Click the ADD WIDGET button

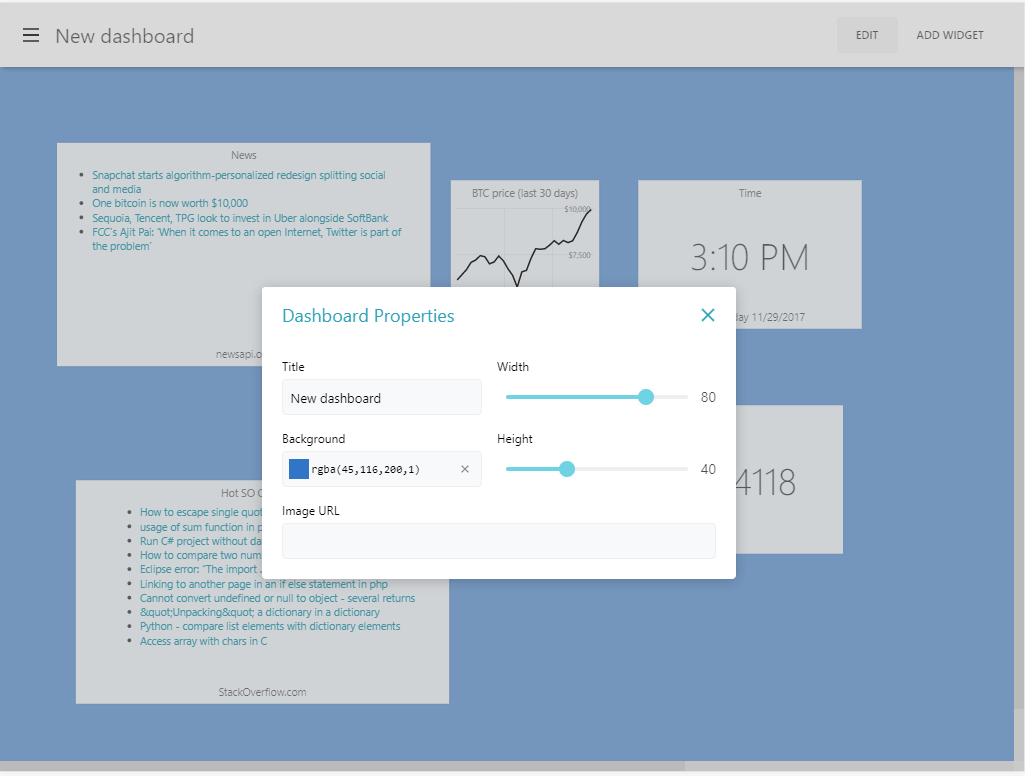coord(949,35)
